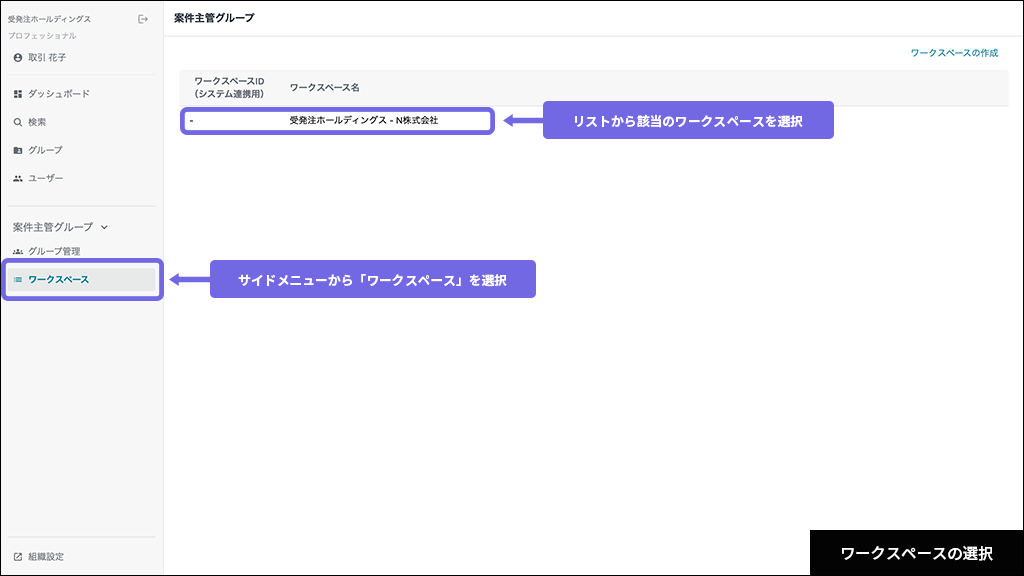Click the list icon beside ワークスペース in the sidebar
Viewport: 1024px width, 576px height.
(18, 280)
